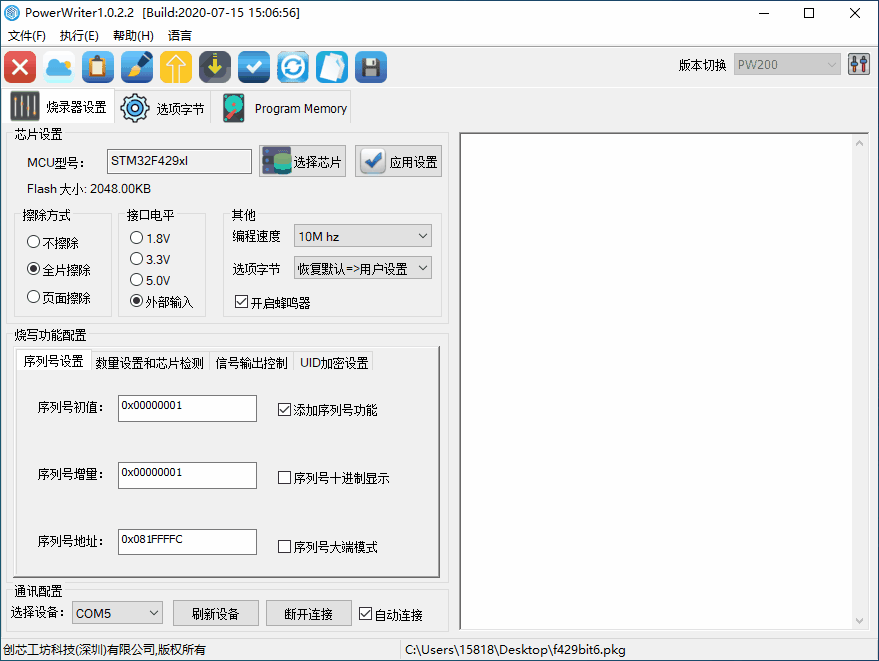The height and width of the screenshot is (661, 879).
Task: Choose the 页面擦除 erase mode
Action: point(59,298)
